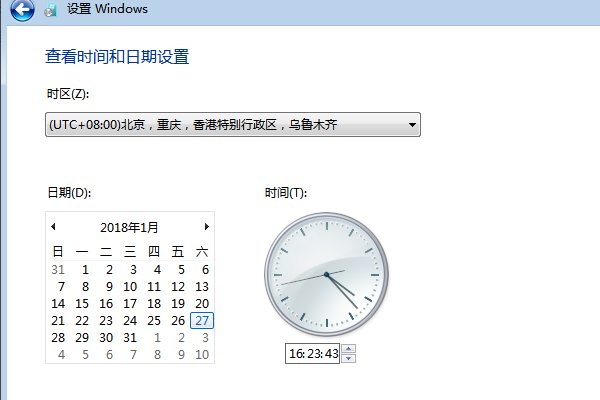This screenshot has height=400, width=600.
Task: Click the 16:23:43 time input field
Action: (x=313, y=353)
